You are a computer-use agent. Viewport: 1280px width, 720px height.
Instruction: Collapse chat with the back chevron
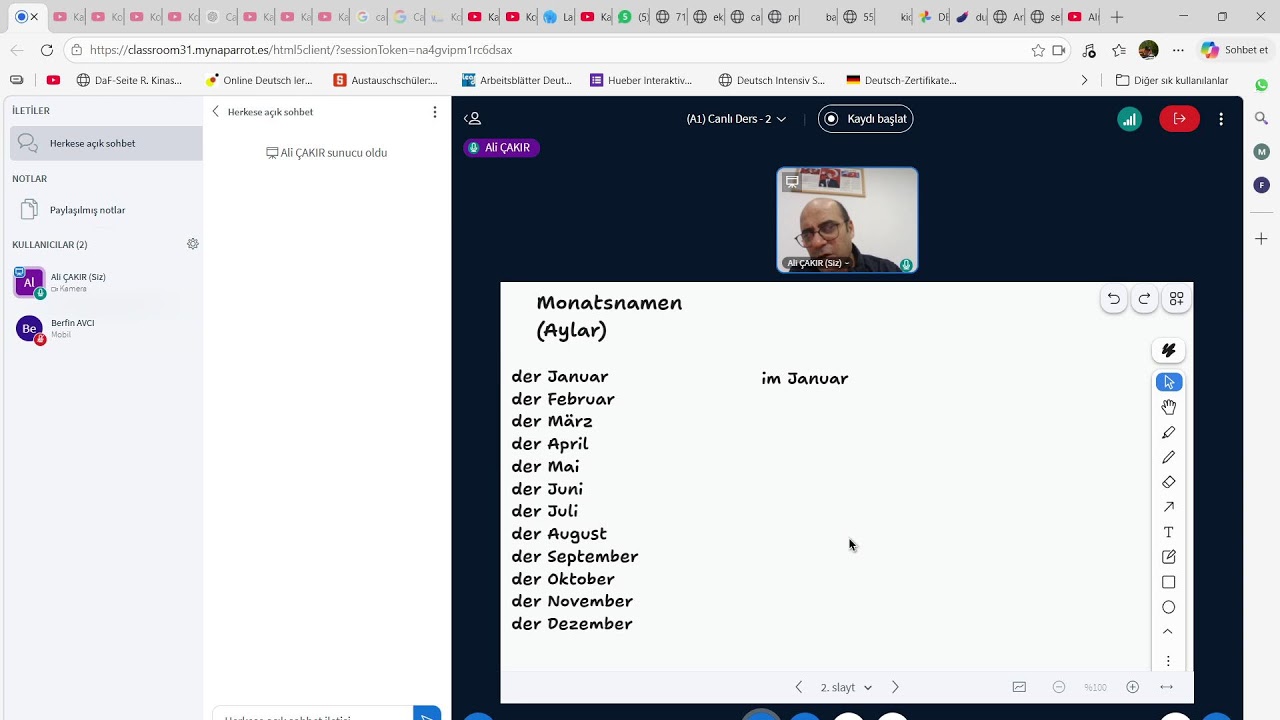click(x=215, y=112)
